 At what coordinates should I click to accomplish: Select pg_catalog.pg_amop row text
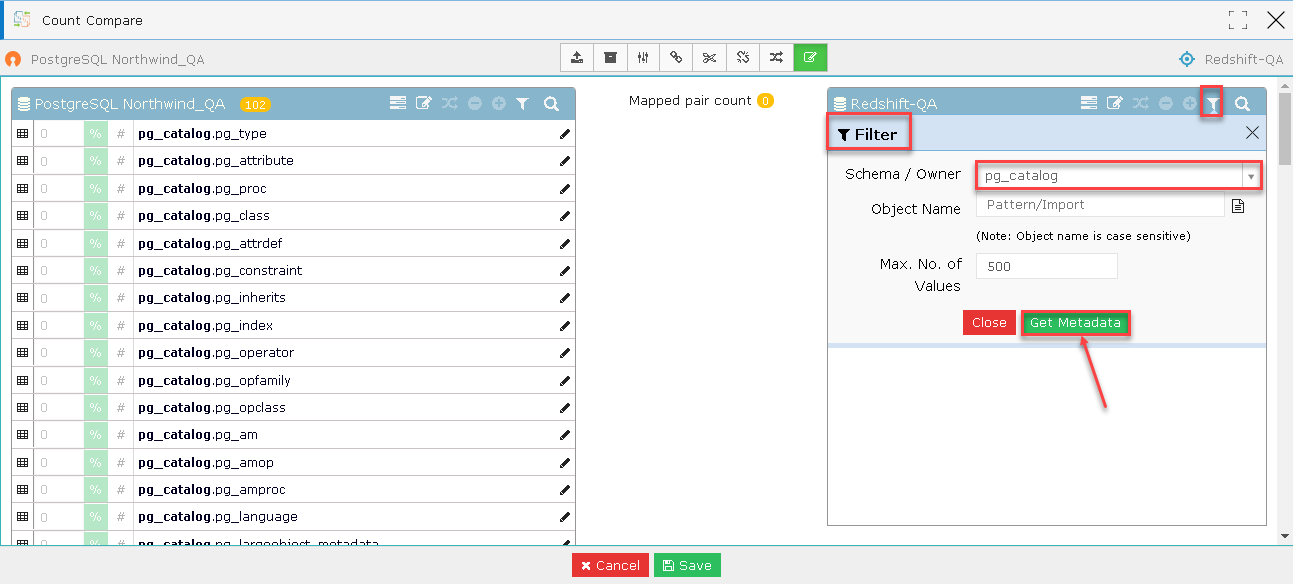[205, 462]
